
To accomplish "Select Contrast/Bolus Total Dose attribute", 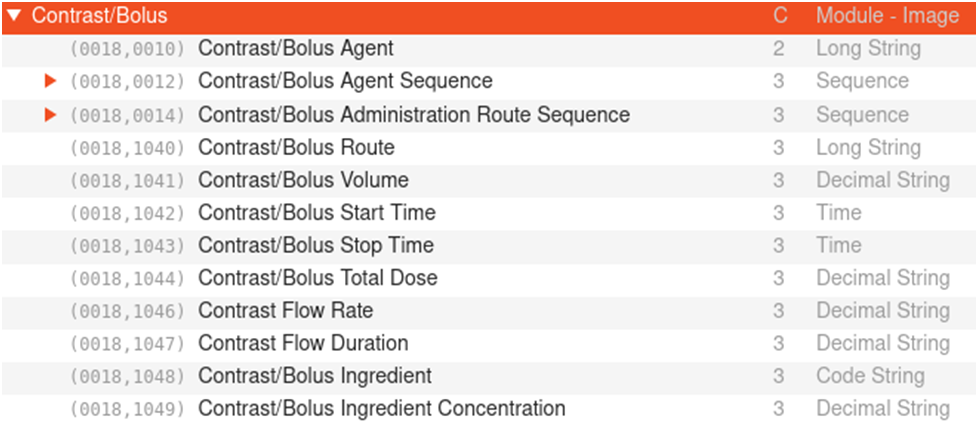I will click(x=317, y=278).
